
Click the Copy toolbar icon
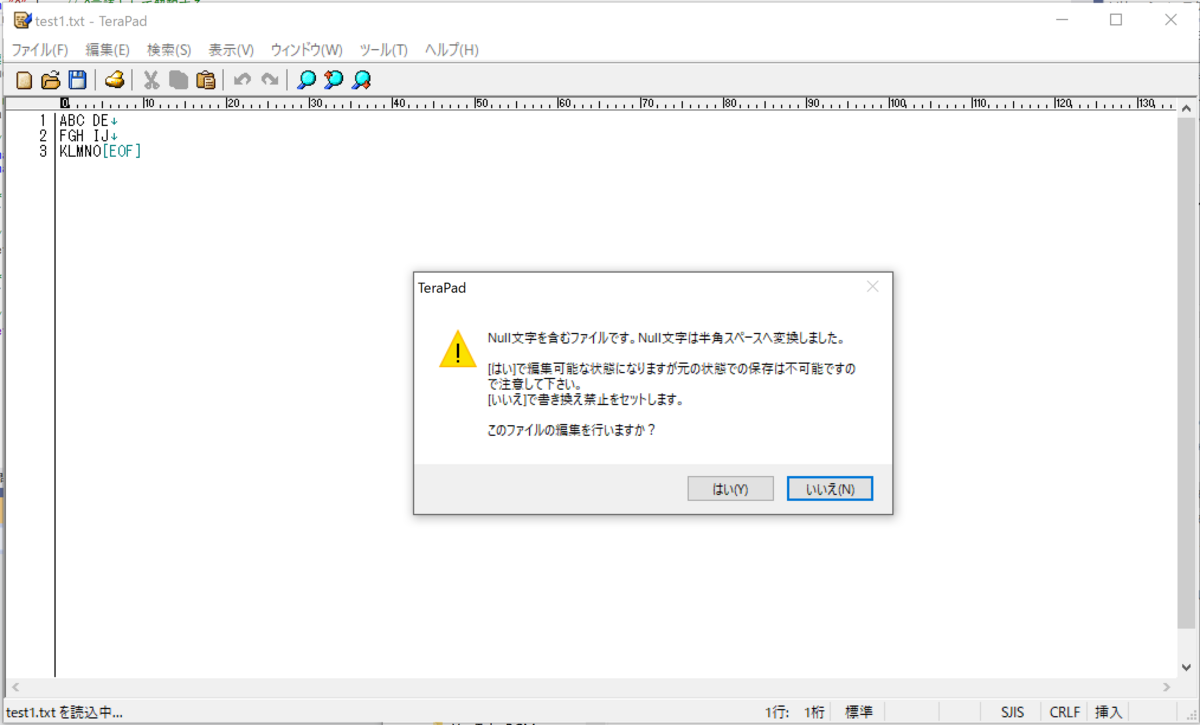(179, 80)
